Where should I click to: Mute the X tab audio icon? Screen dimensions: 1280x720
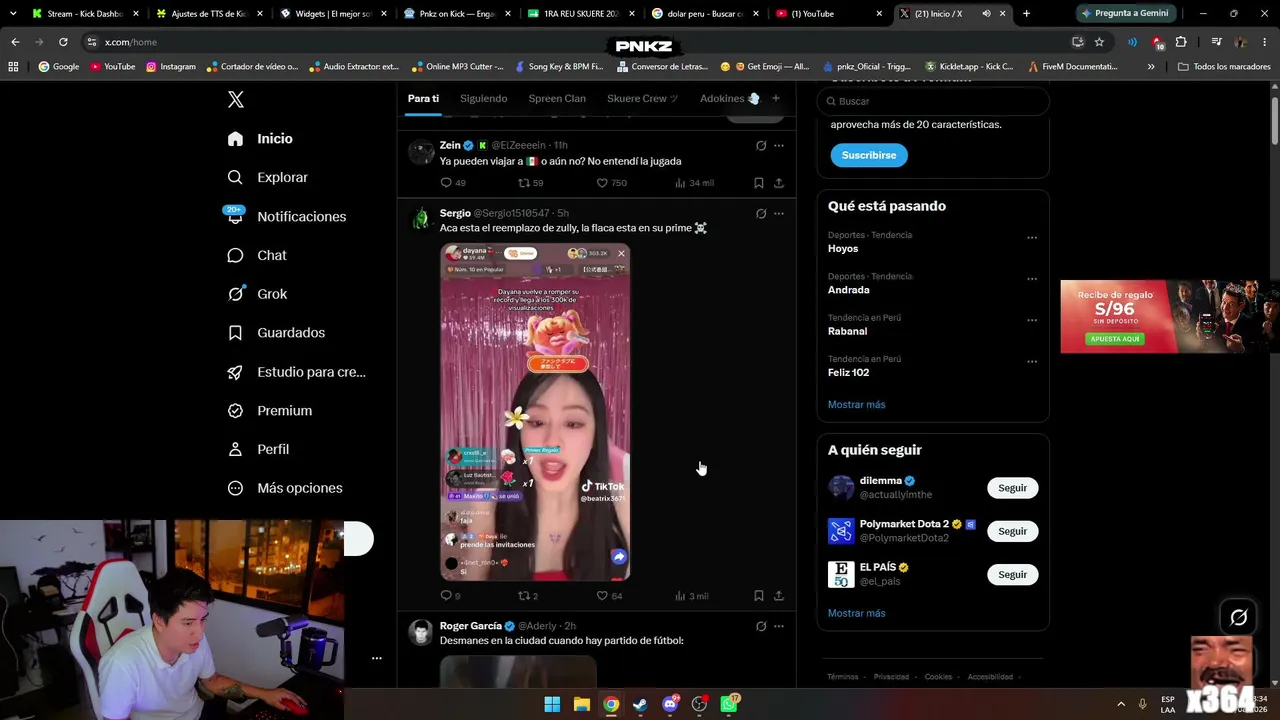(986, 14)
